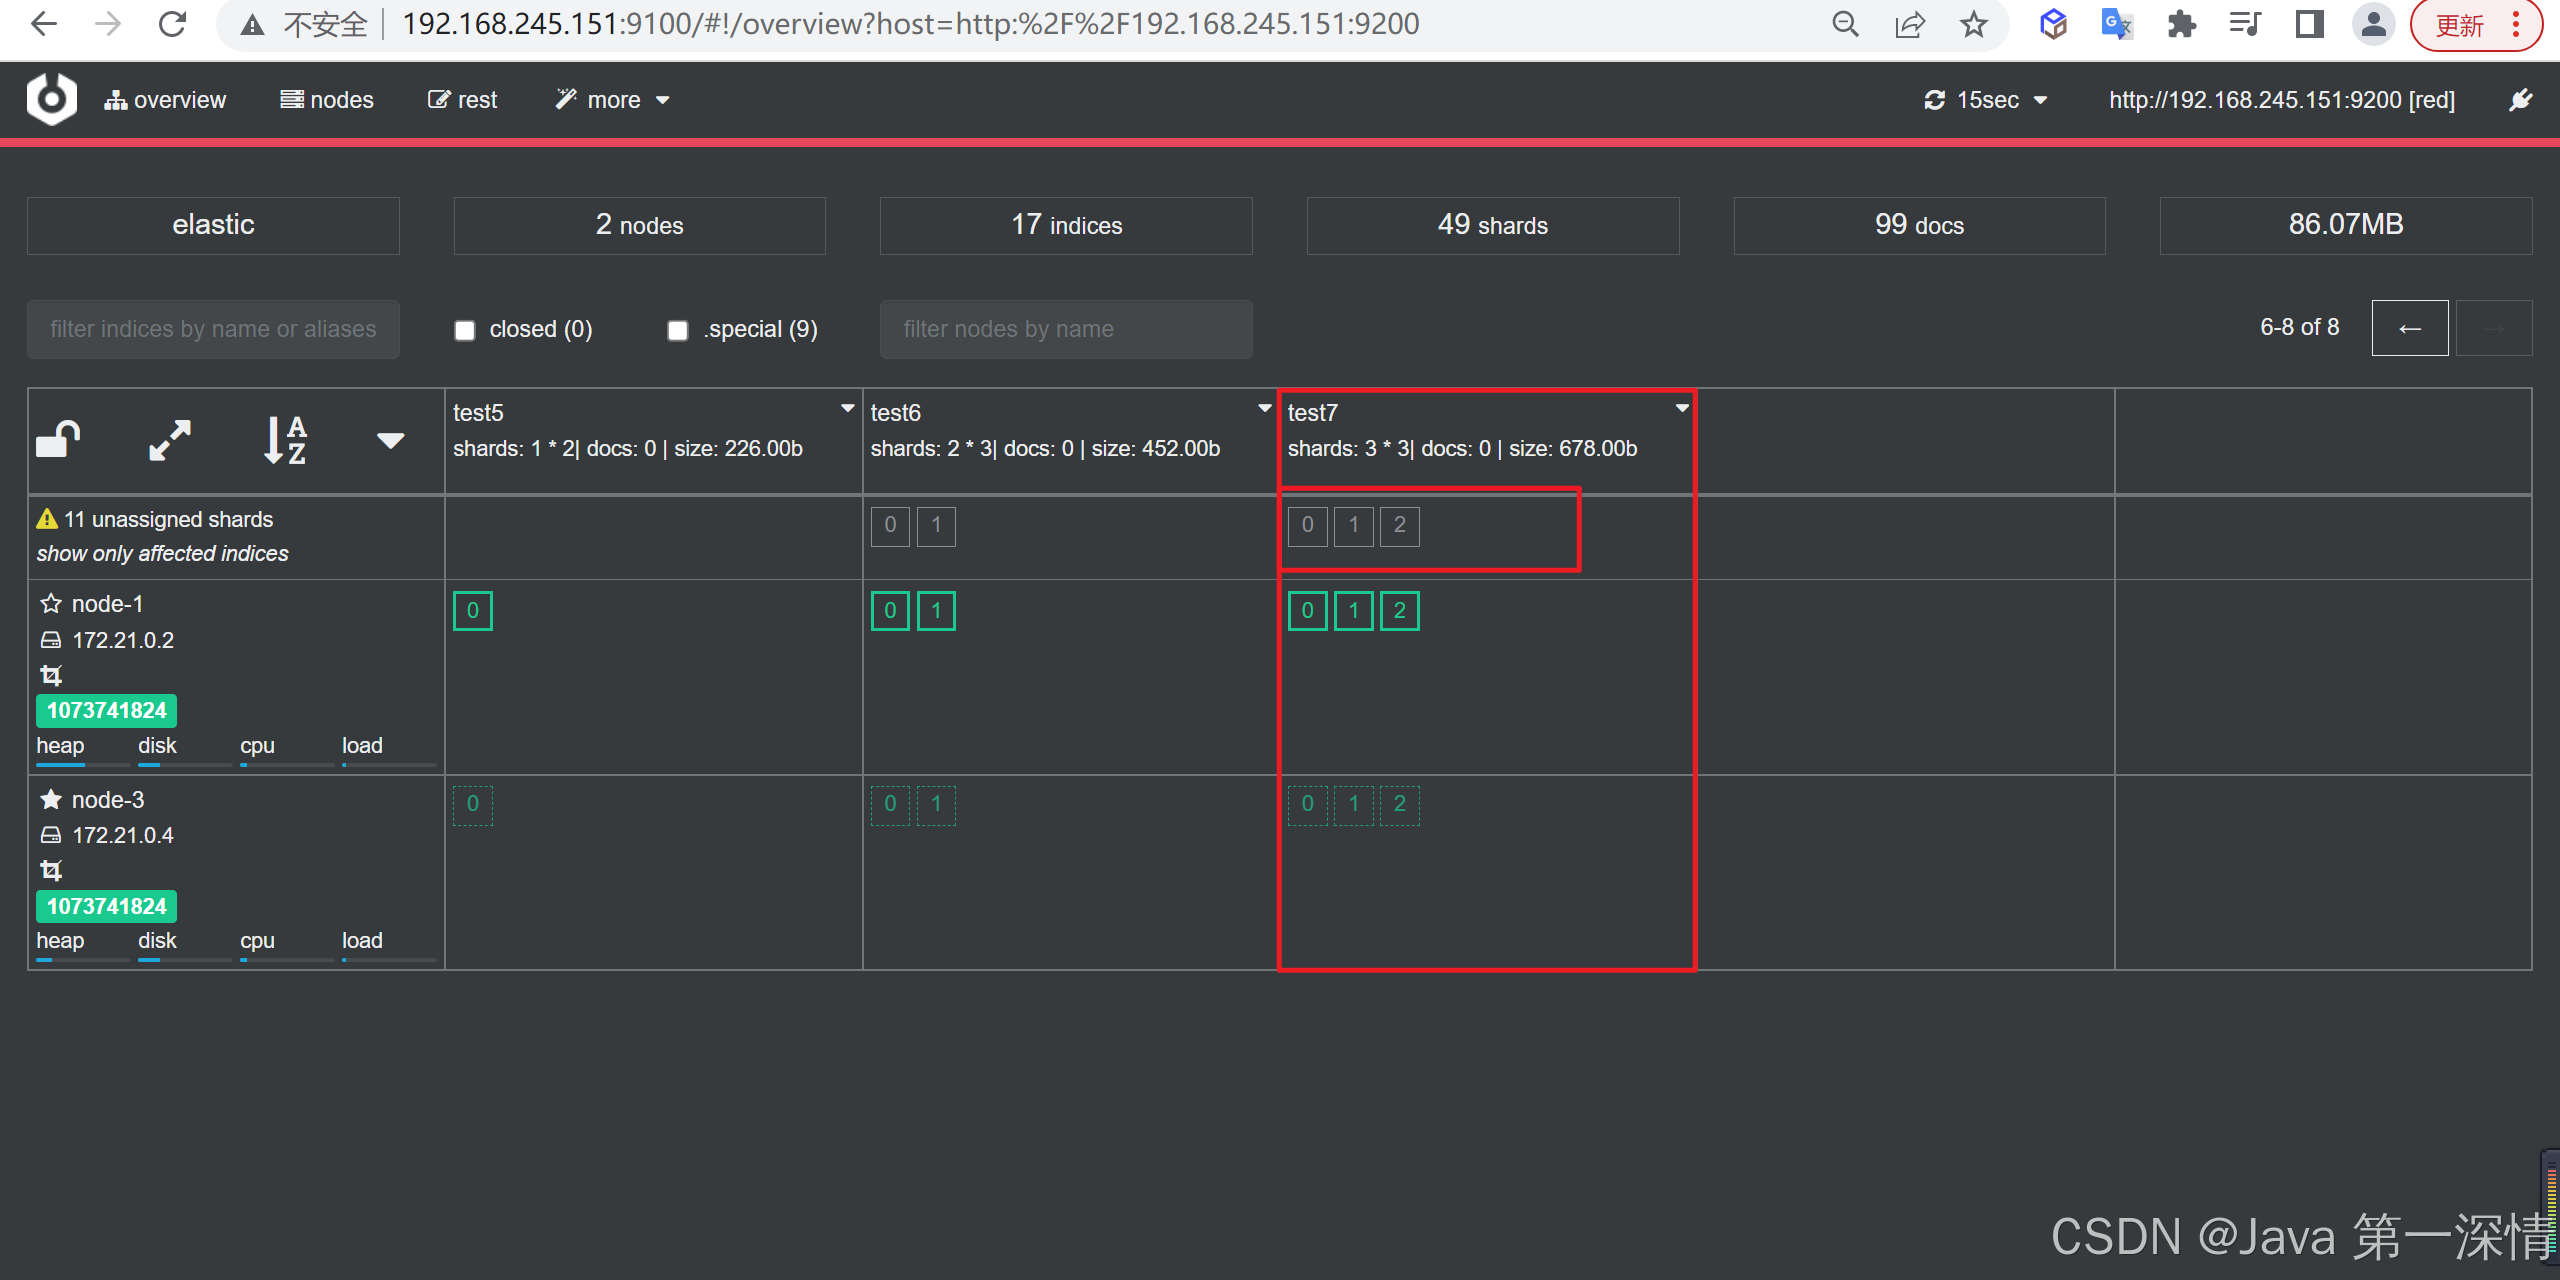Toggle the .special (9) checkbox
The height and width of the screenshot is (1280, 2560).
tap(678, 330)
